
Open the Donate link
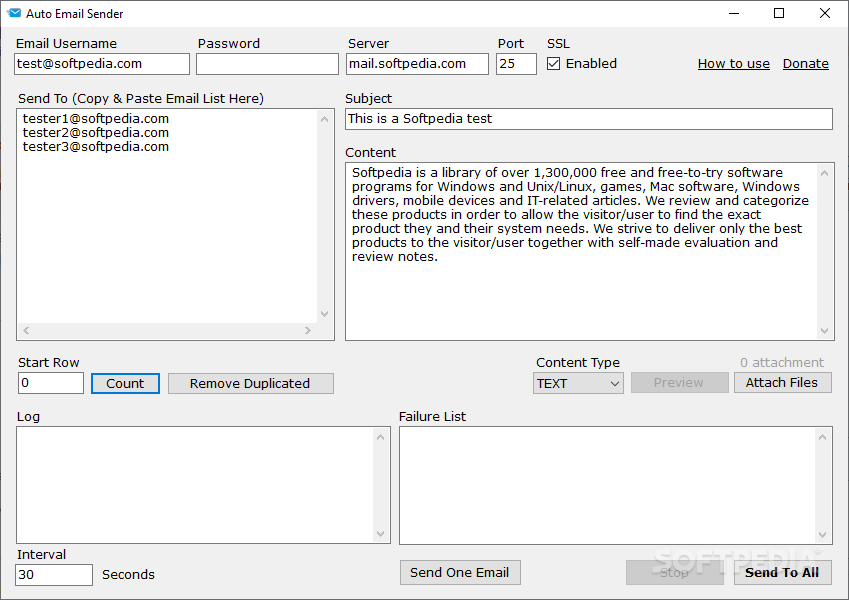pos(805,64)
